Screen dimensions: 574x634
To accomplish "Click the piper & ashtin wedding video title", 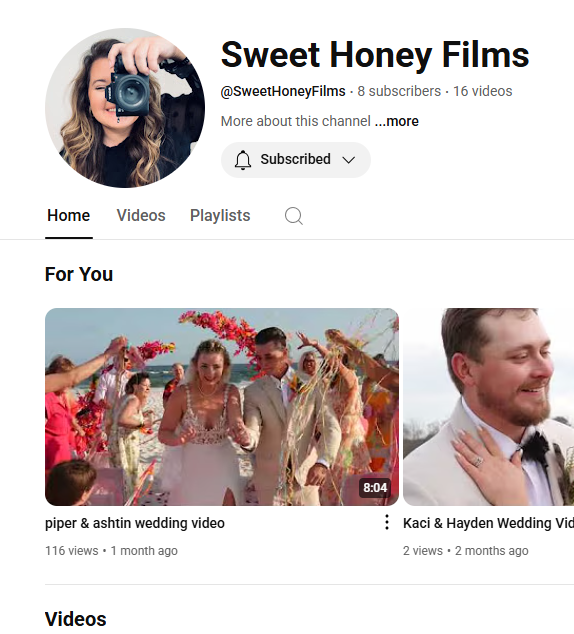I will (x=135, y=523).
